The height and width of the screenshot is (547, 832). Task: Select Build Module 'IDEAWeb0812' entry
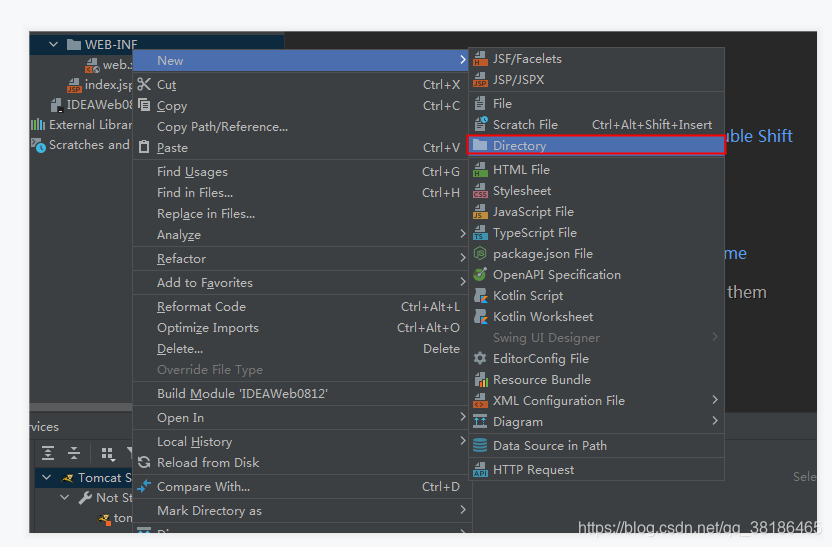point(300,394)
